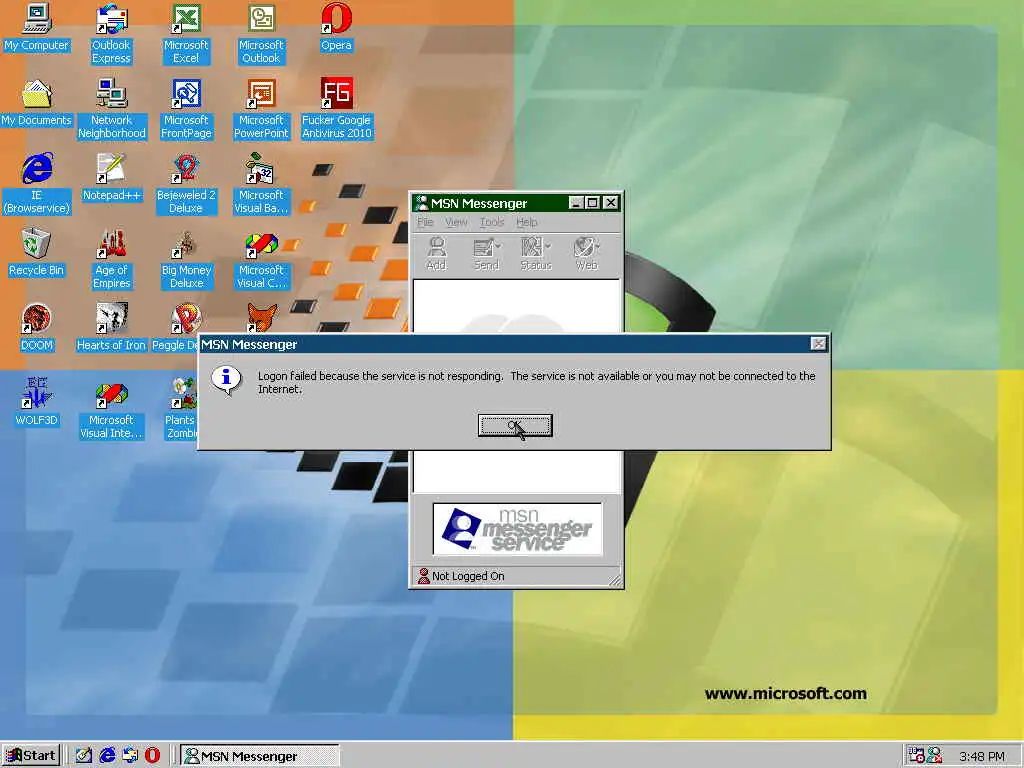Screen dimensions: 1024x768
Task: Select the Microsoft Visual InterDev desktop icon
Action: (x=111, y=409)
